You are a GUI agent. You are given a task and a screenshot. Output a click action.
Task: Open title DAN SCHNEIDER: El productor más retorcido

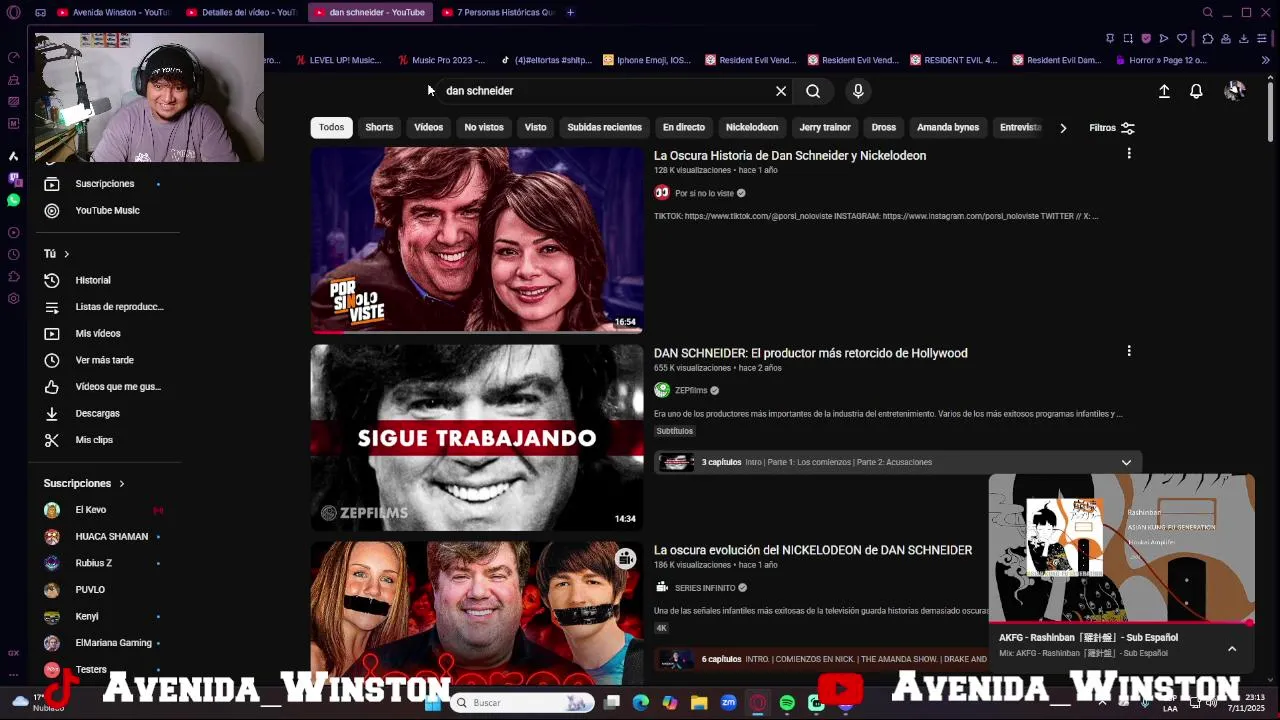pos(810,353)
